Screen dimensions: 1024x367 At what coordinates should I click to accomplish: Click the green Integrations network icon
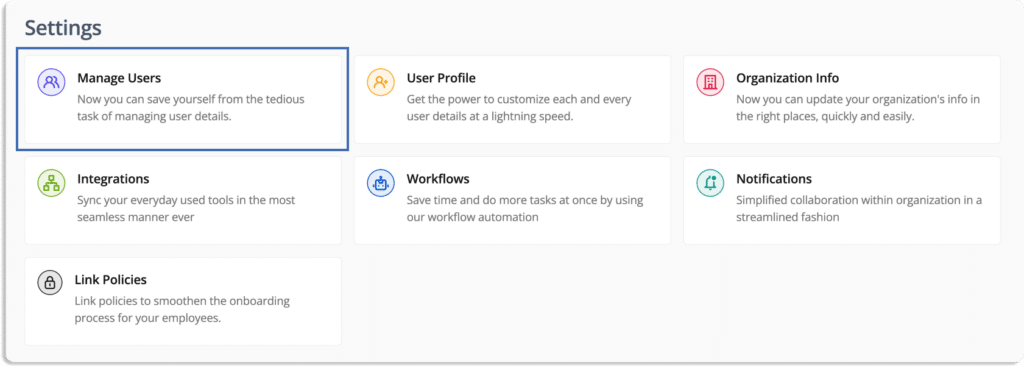52,183
